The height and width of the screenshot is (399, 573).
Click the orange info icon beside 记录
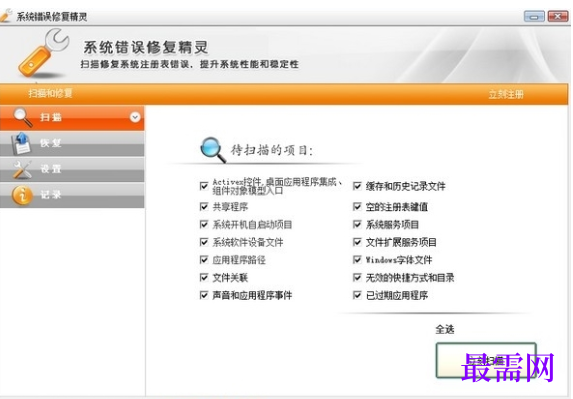pos(22,195)
